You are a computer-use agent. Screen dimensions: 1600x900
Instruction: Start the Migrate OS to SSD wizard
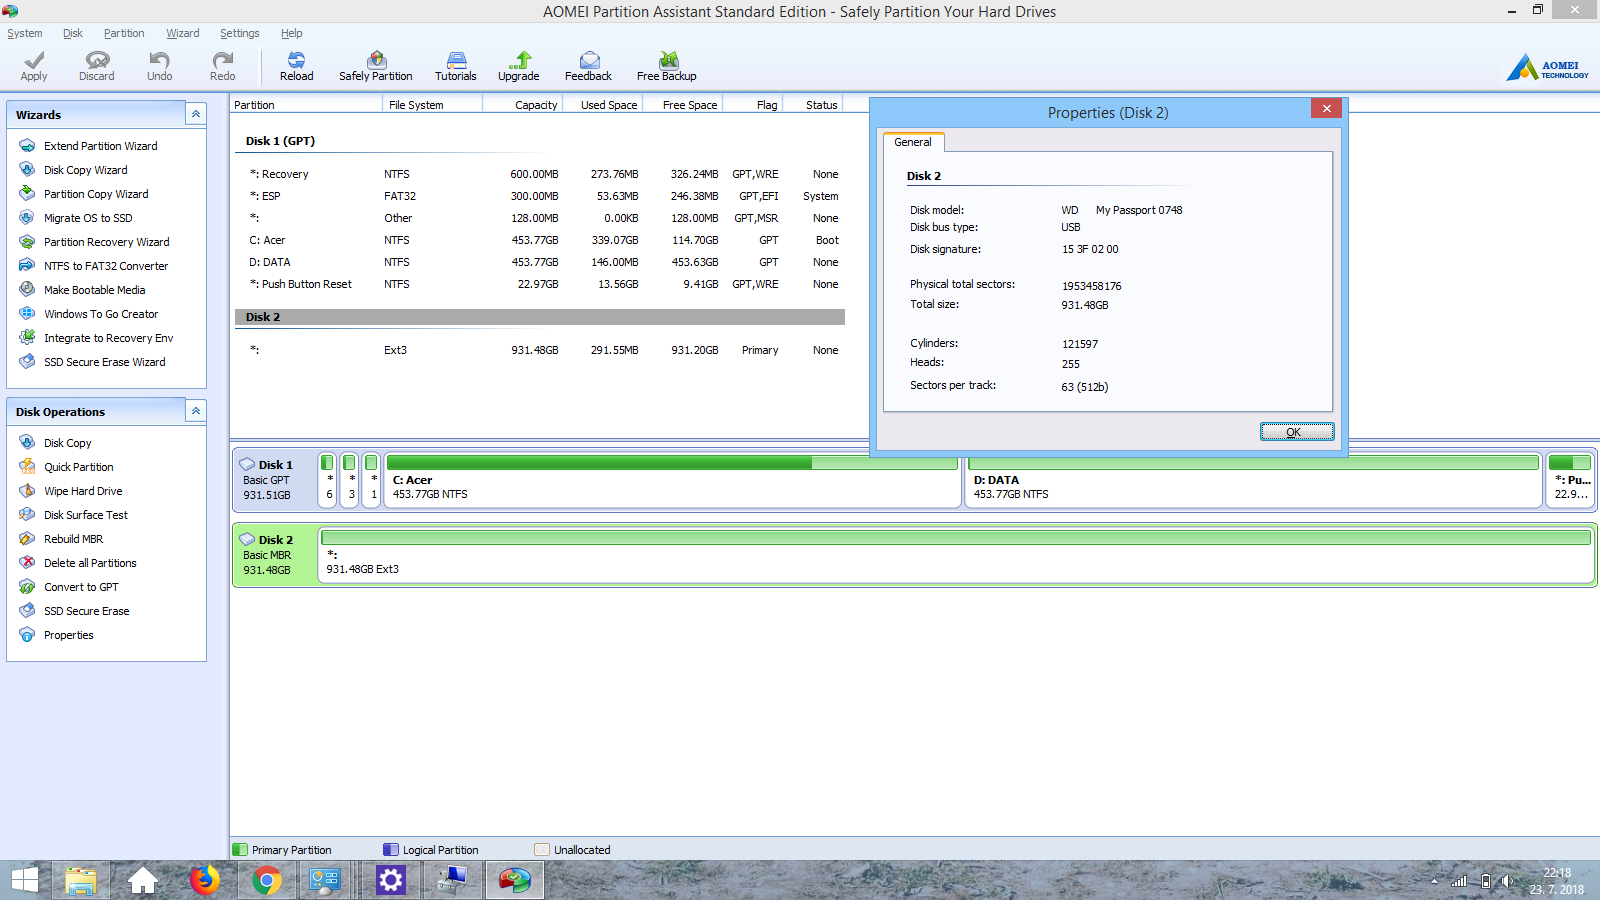click(x=88, y=218)
